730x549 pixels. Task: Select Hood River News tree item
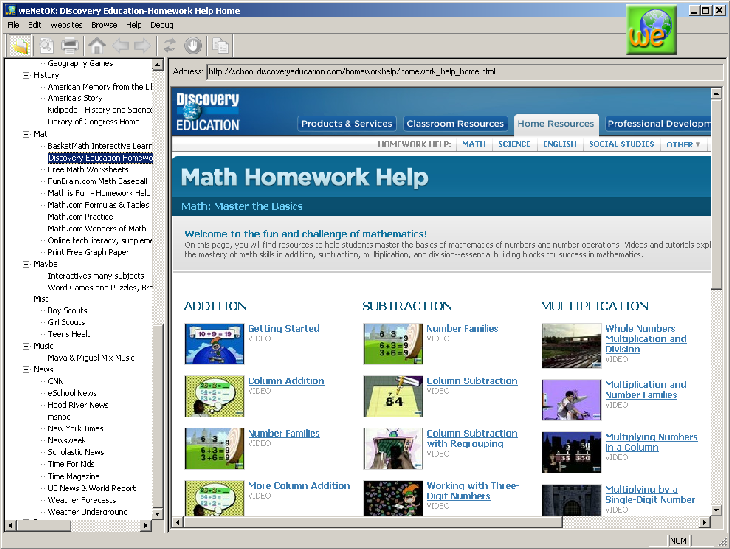coord(78,405)
